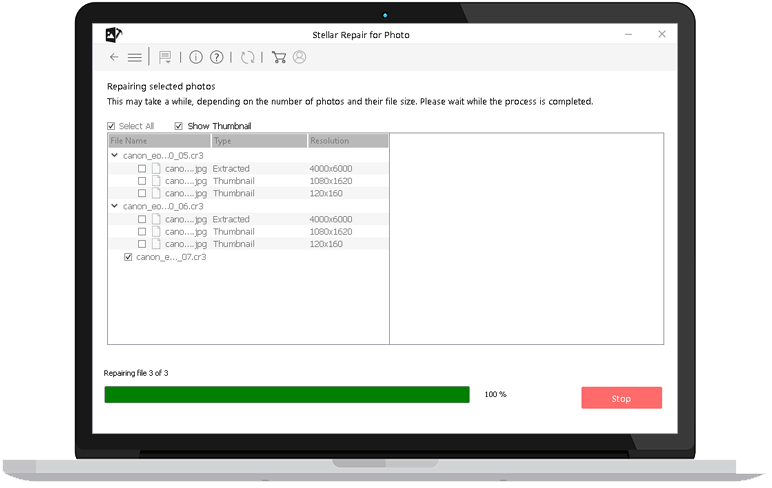This screenshot has height=488, width=772.
Task: Toggle the Select All checkbox
Action: 111,126
